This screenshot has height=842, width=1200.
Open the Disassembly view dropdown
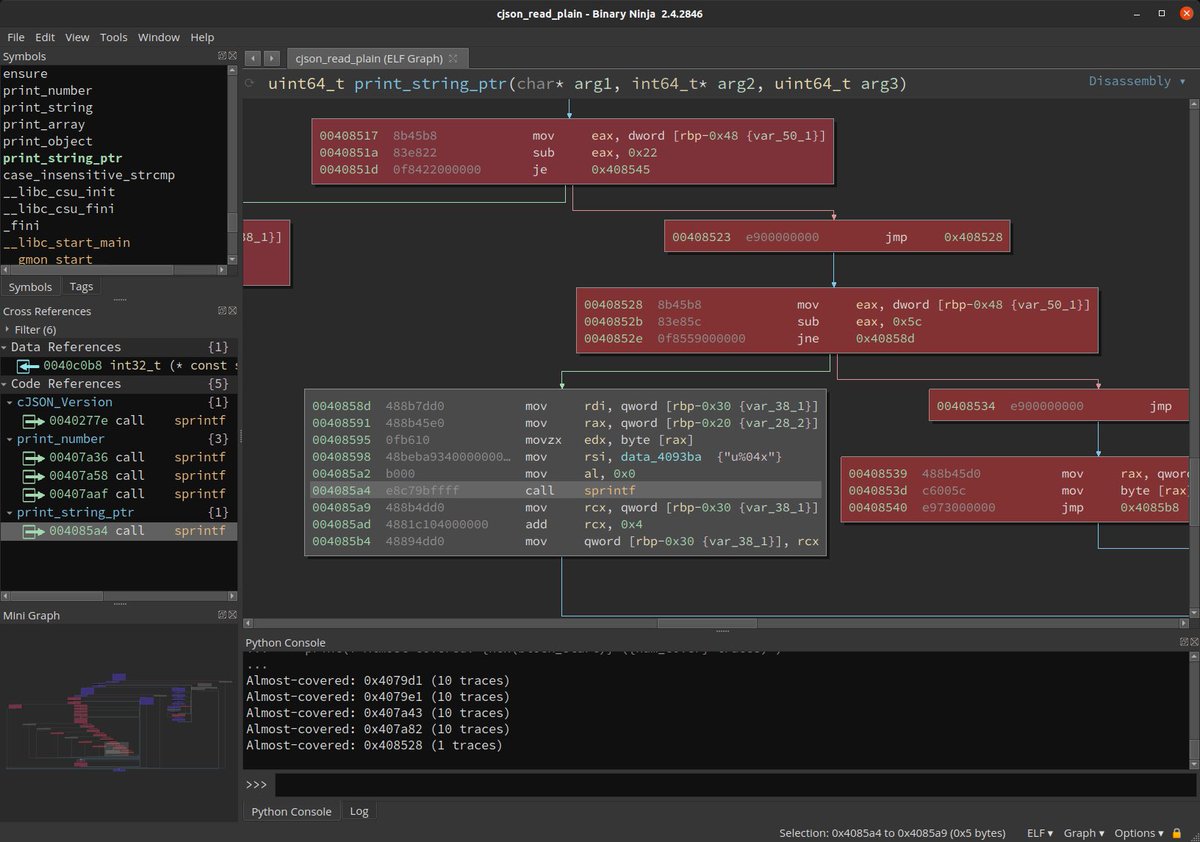point(1137,81)
